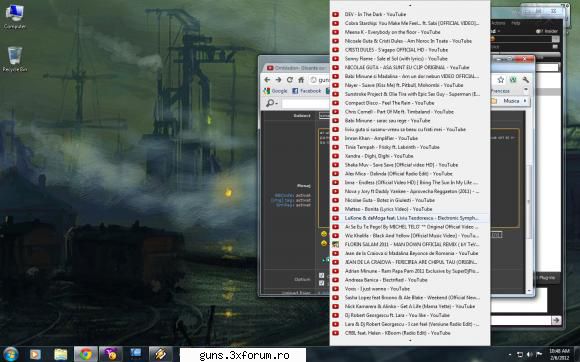This screenshot has width=580, height=362.
Task: Open Shaka Muv - Save Save entry
Action: coord(410,165)
